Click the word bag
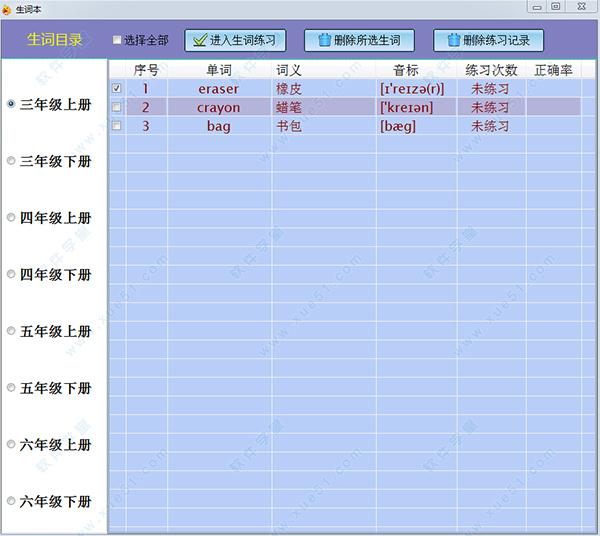Image resolution: width=600 pixels, height=536 pixels. tap(218, 127)
